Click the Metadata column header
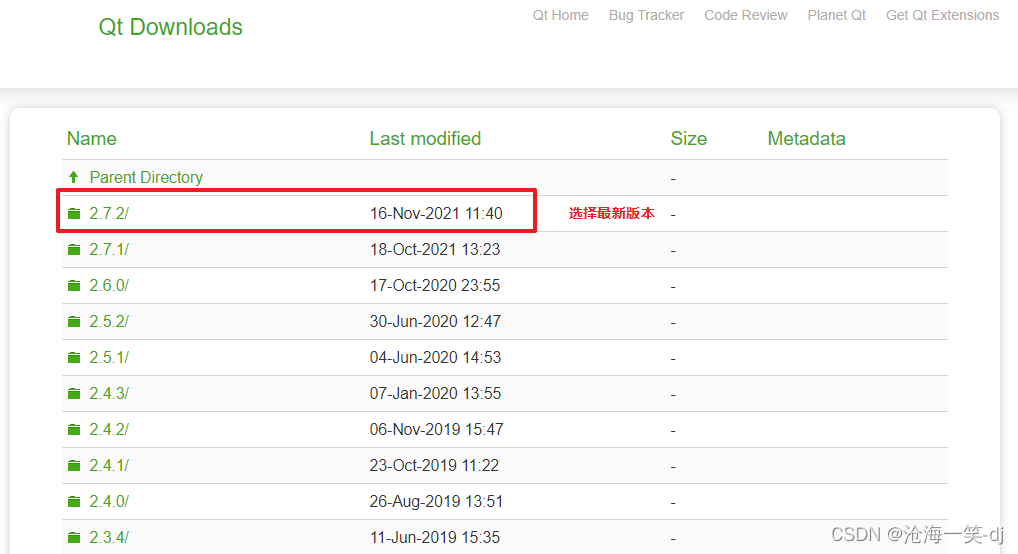The height and width of the screenshot is (554, 1018). [x=806, y=138]
